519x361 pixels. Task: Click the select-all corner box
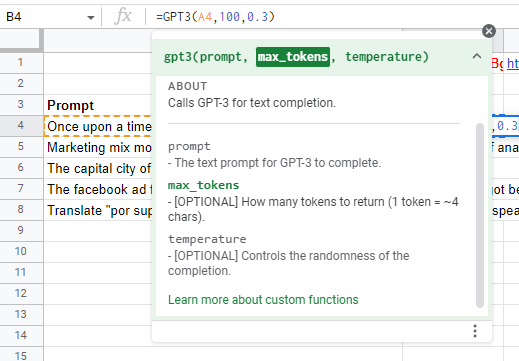click(21, 40)
